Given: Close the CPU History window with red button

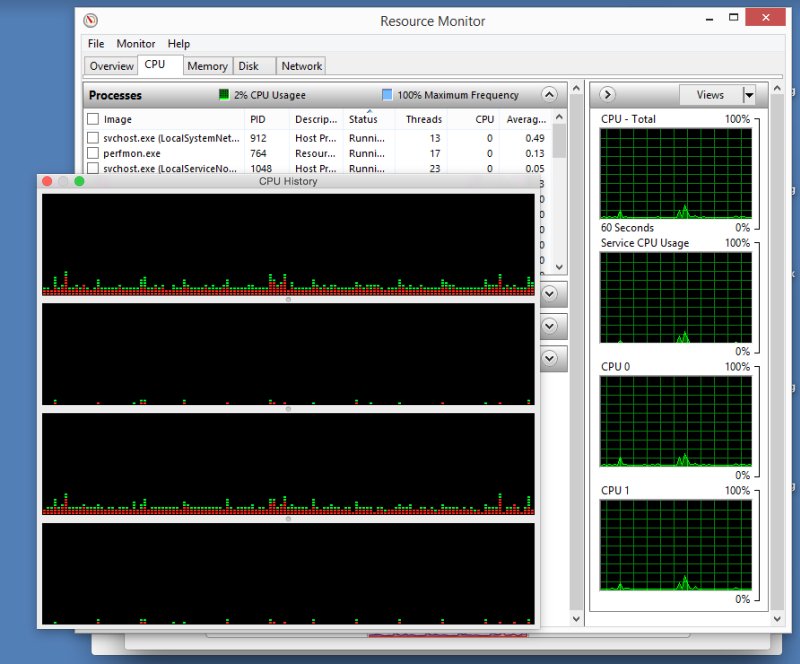Looking at the screenshot, I should (x=47, y=181).
